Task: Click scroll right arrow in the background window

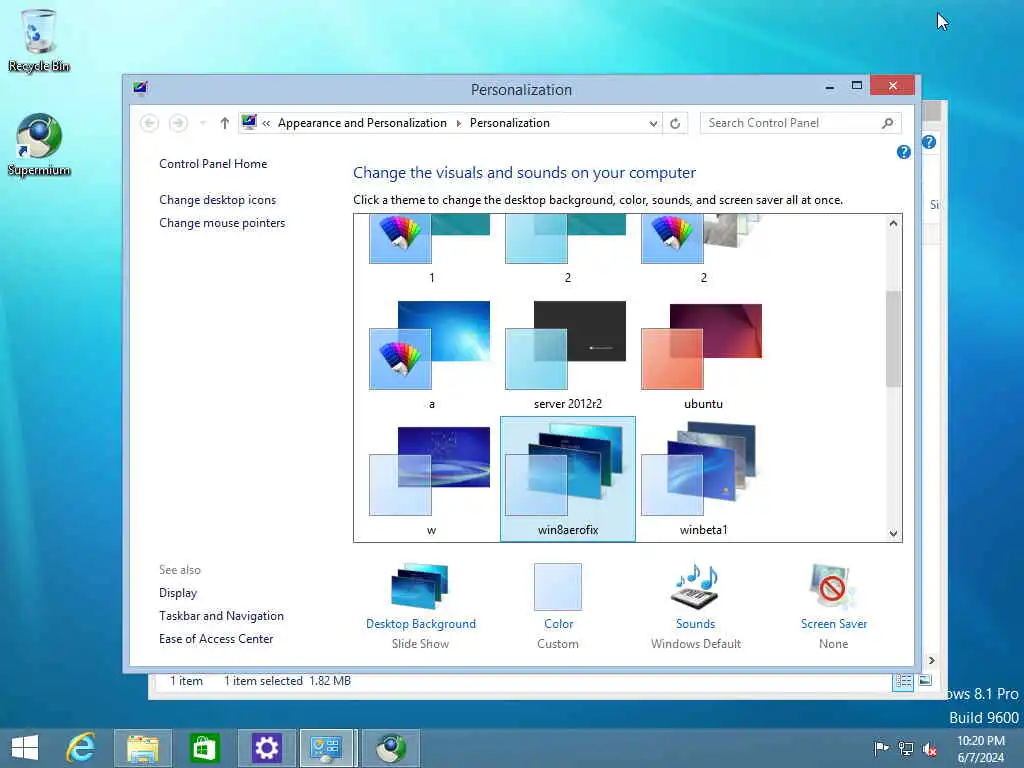Action: coord(932,660)
